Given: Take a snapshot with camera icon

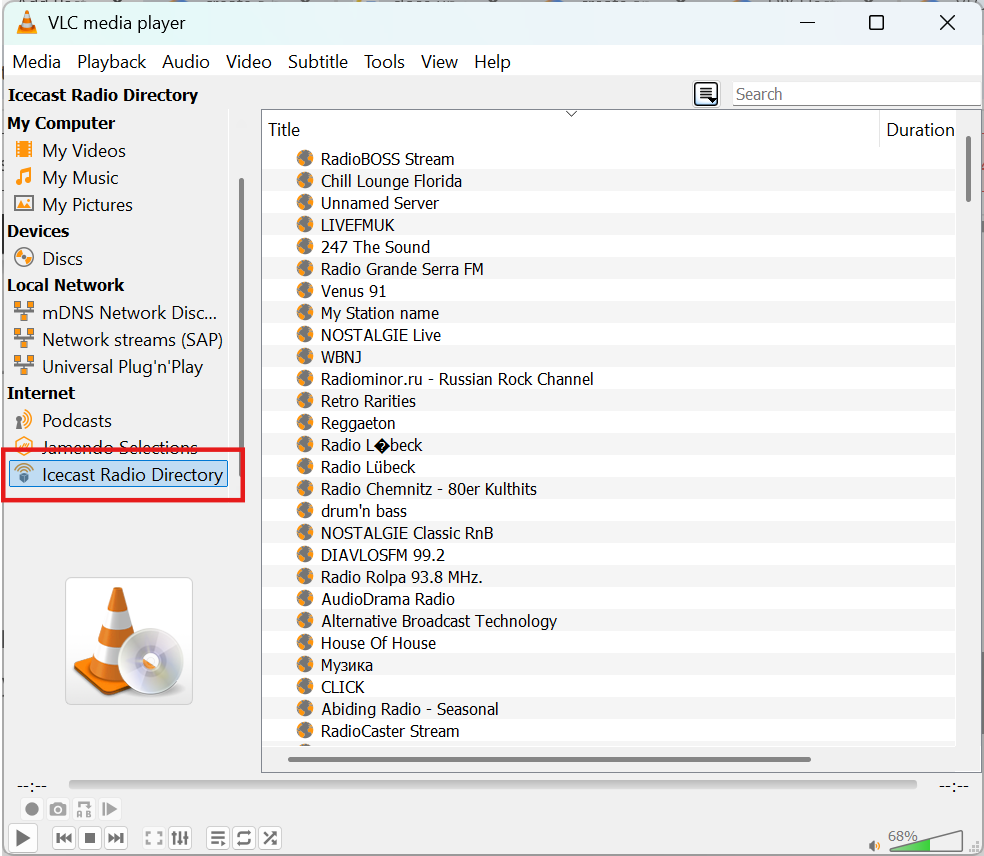Looking at the screenshot, I should (x=58, y=810).
